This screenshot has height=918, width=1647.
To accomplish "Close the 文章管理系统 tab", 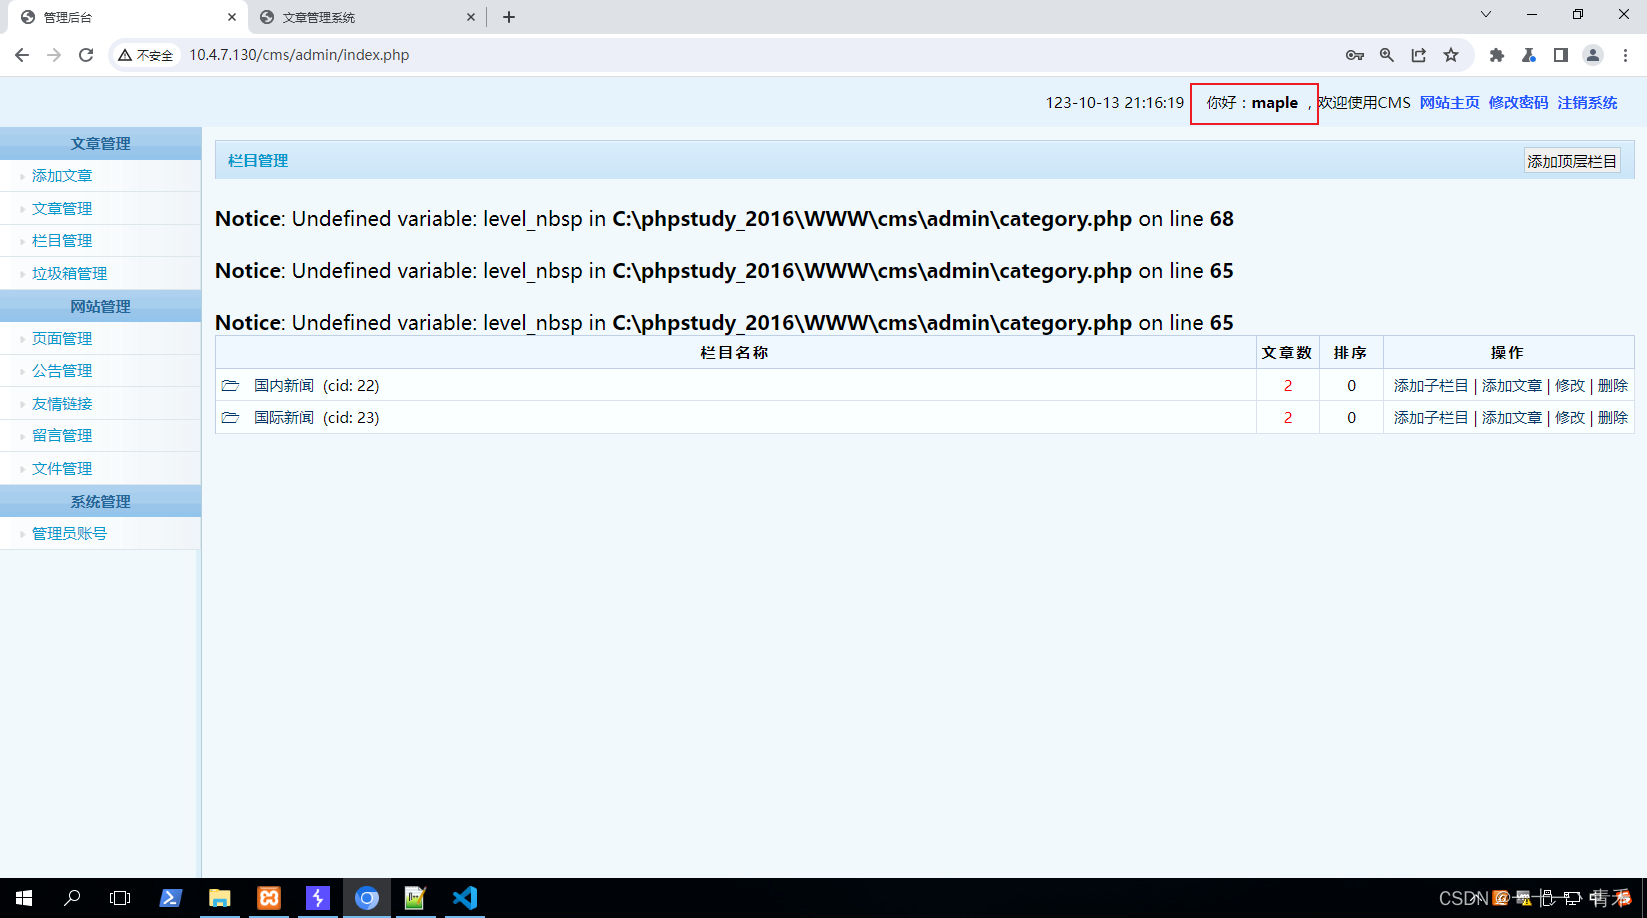I will (471, 17).
